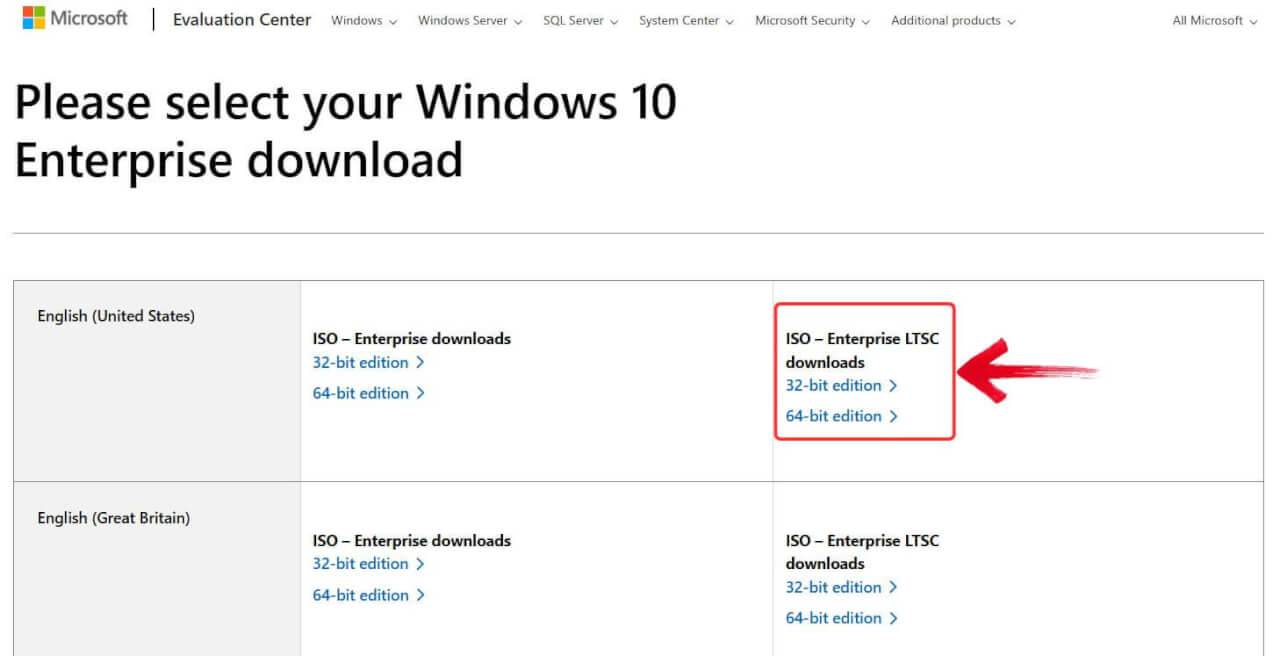Select the highlighted ISO Enterprise LTSC downloads box
Image resolution: width=1280 pixels, height=656 pixels.
pos(864,370)
